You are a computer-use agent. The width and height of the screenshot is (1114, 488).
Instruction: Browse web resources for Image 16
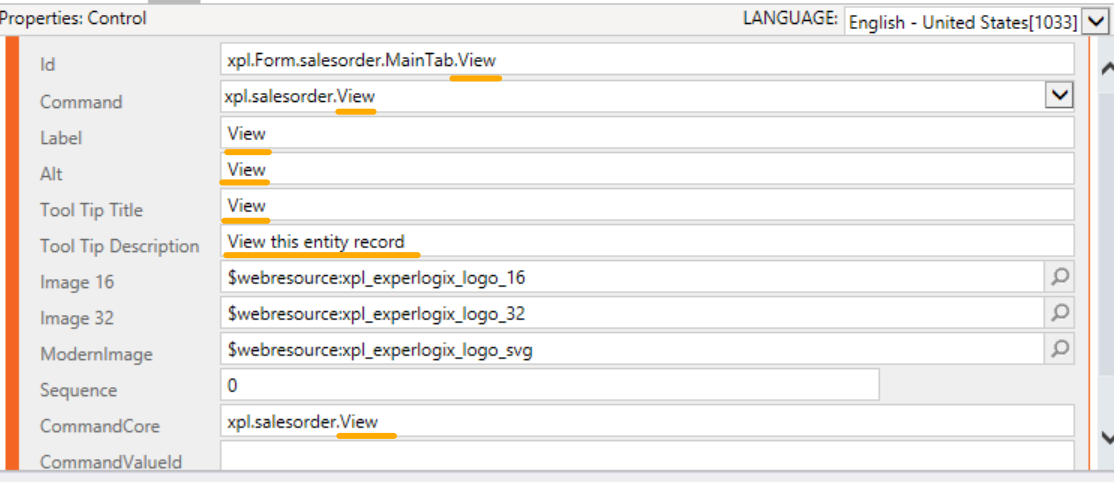[1059, 276]
